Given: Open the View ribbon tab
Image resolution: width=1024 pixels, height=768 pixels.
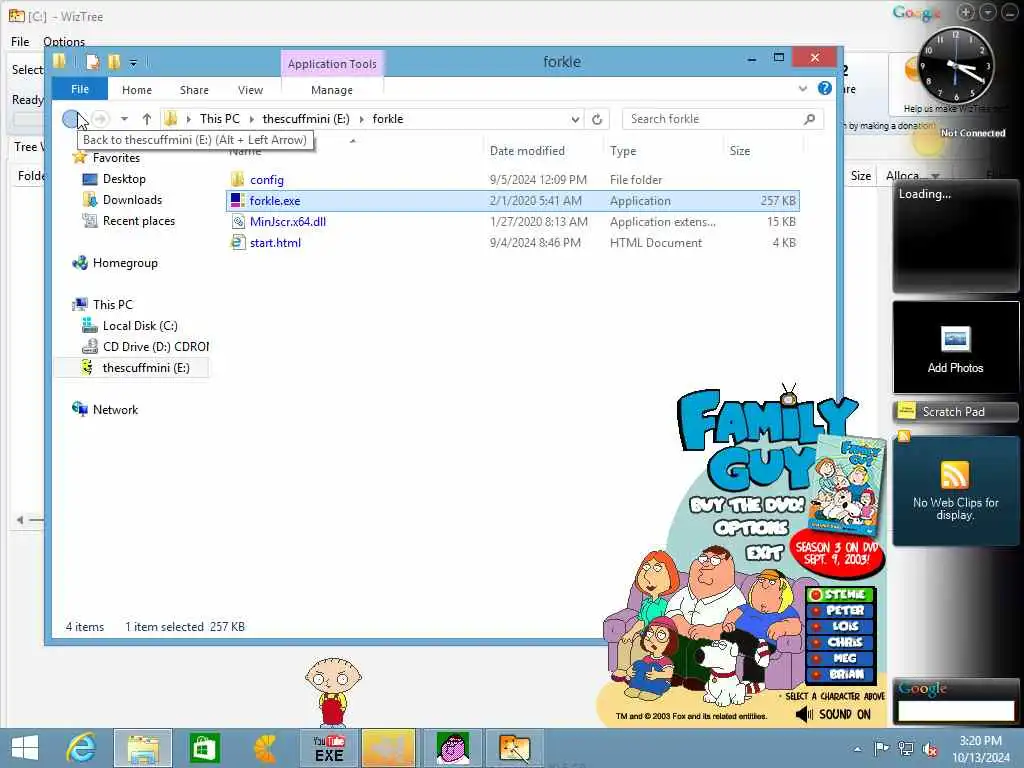Looking at the screenshot, I should point(250,90).
